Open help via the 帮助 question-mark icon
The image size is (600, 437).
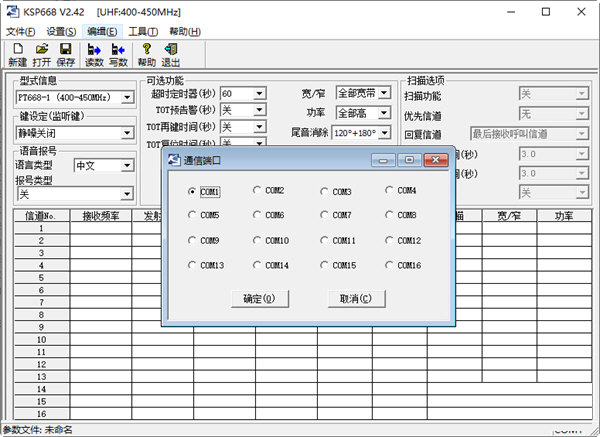[146, 54]
